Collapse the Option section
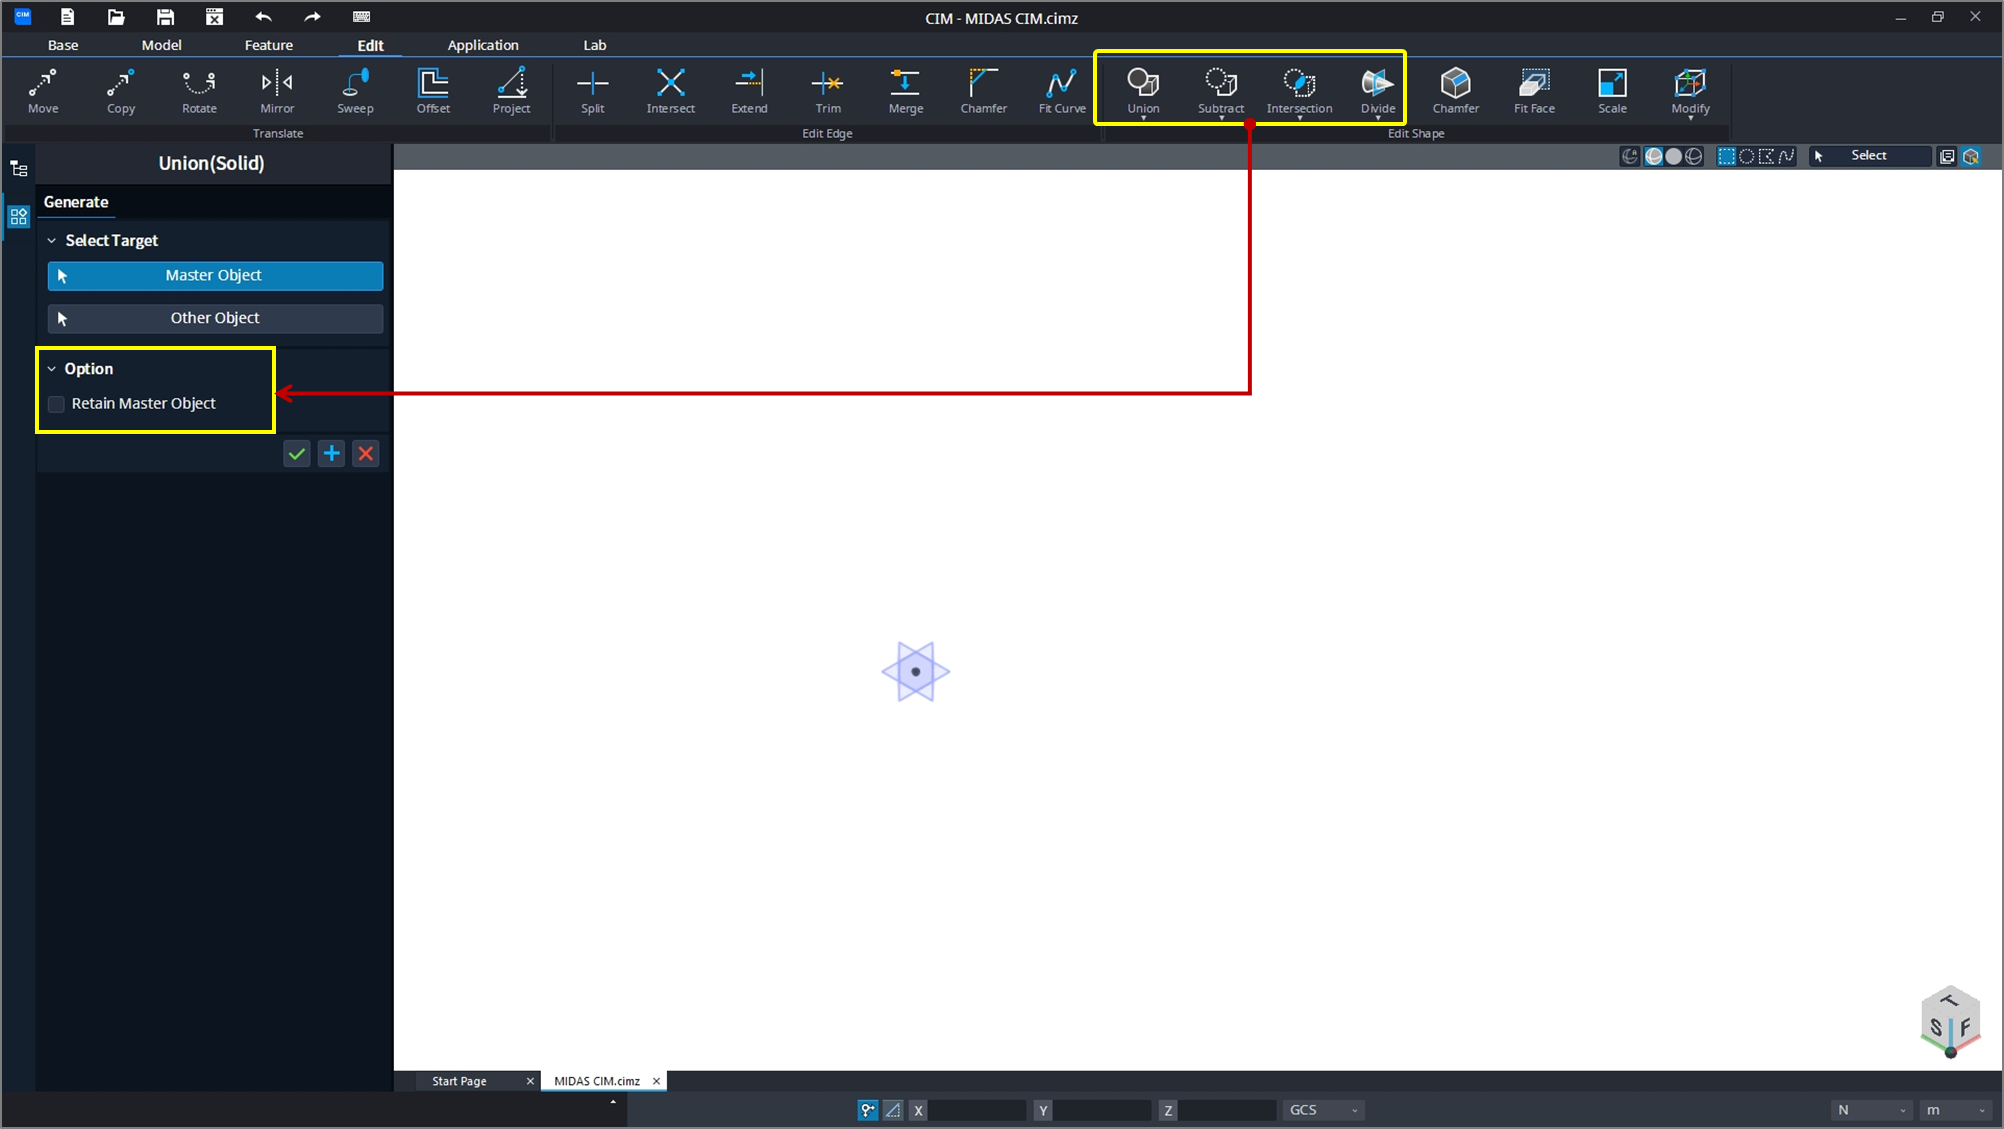2004x1129 pixels. tap(52, 369)
